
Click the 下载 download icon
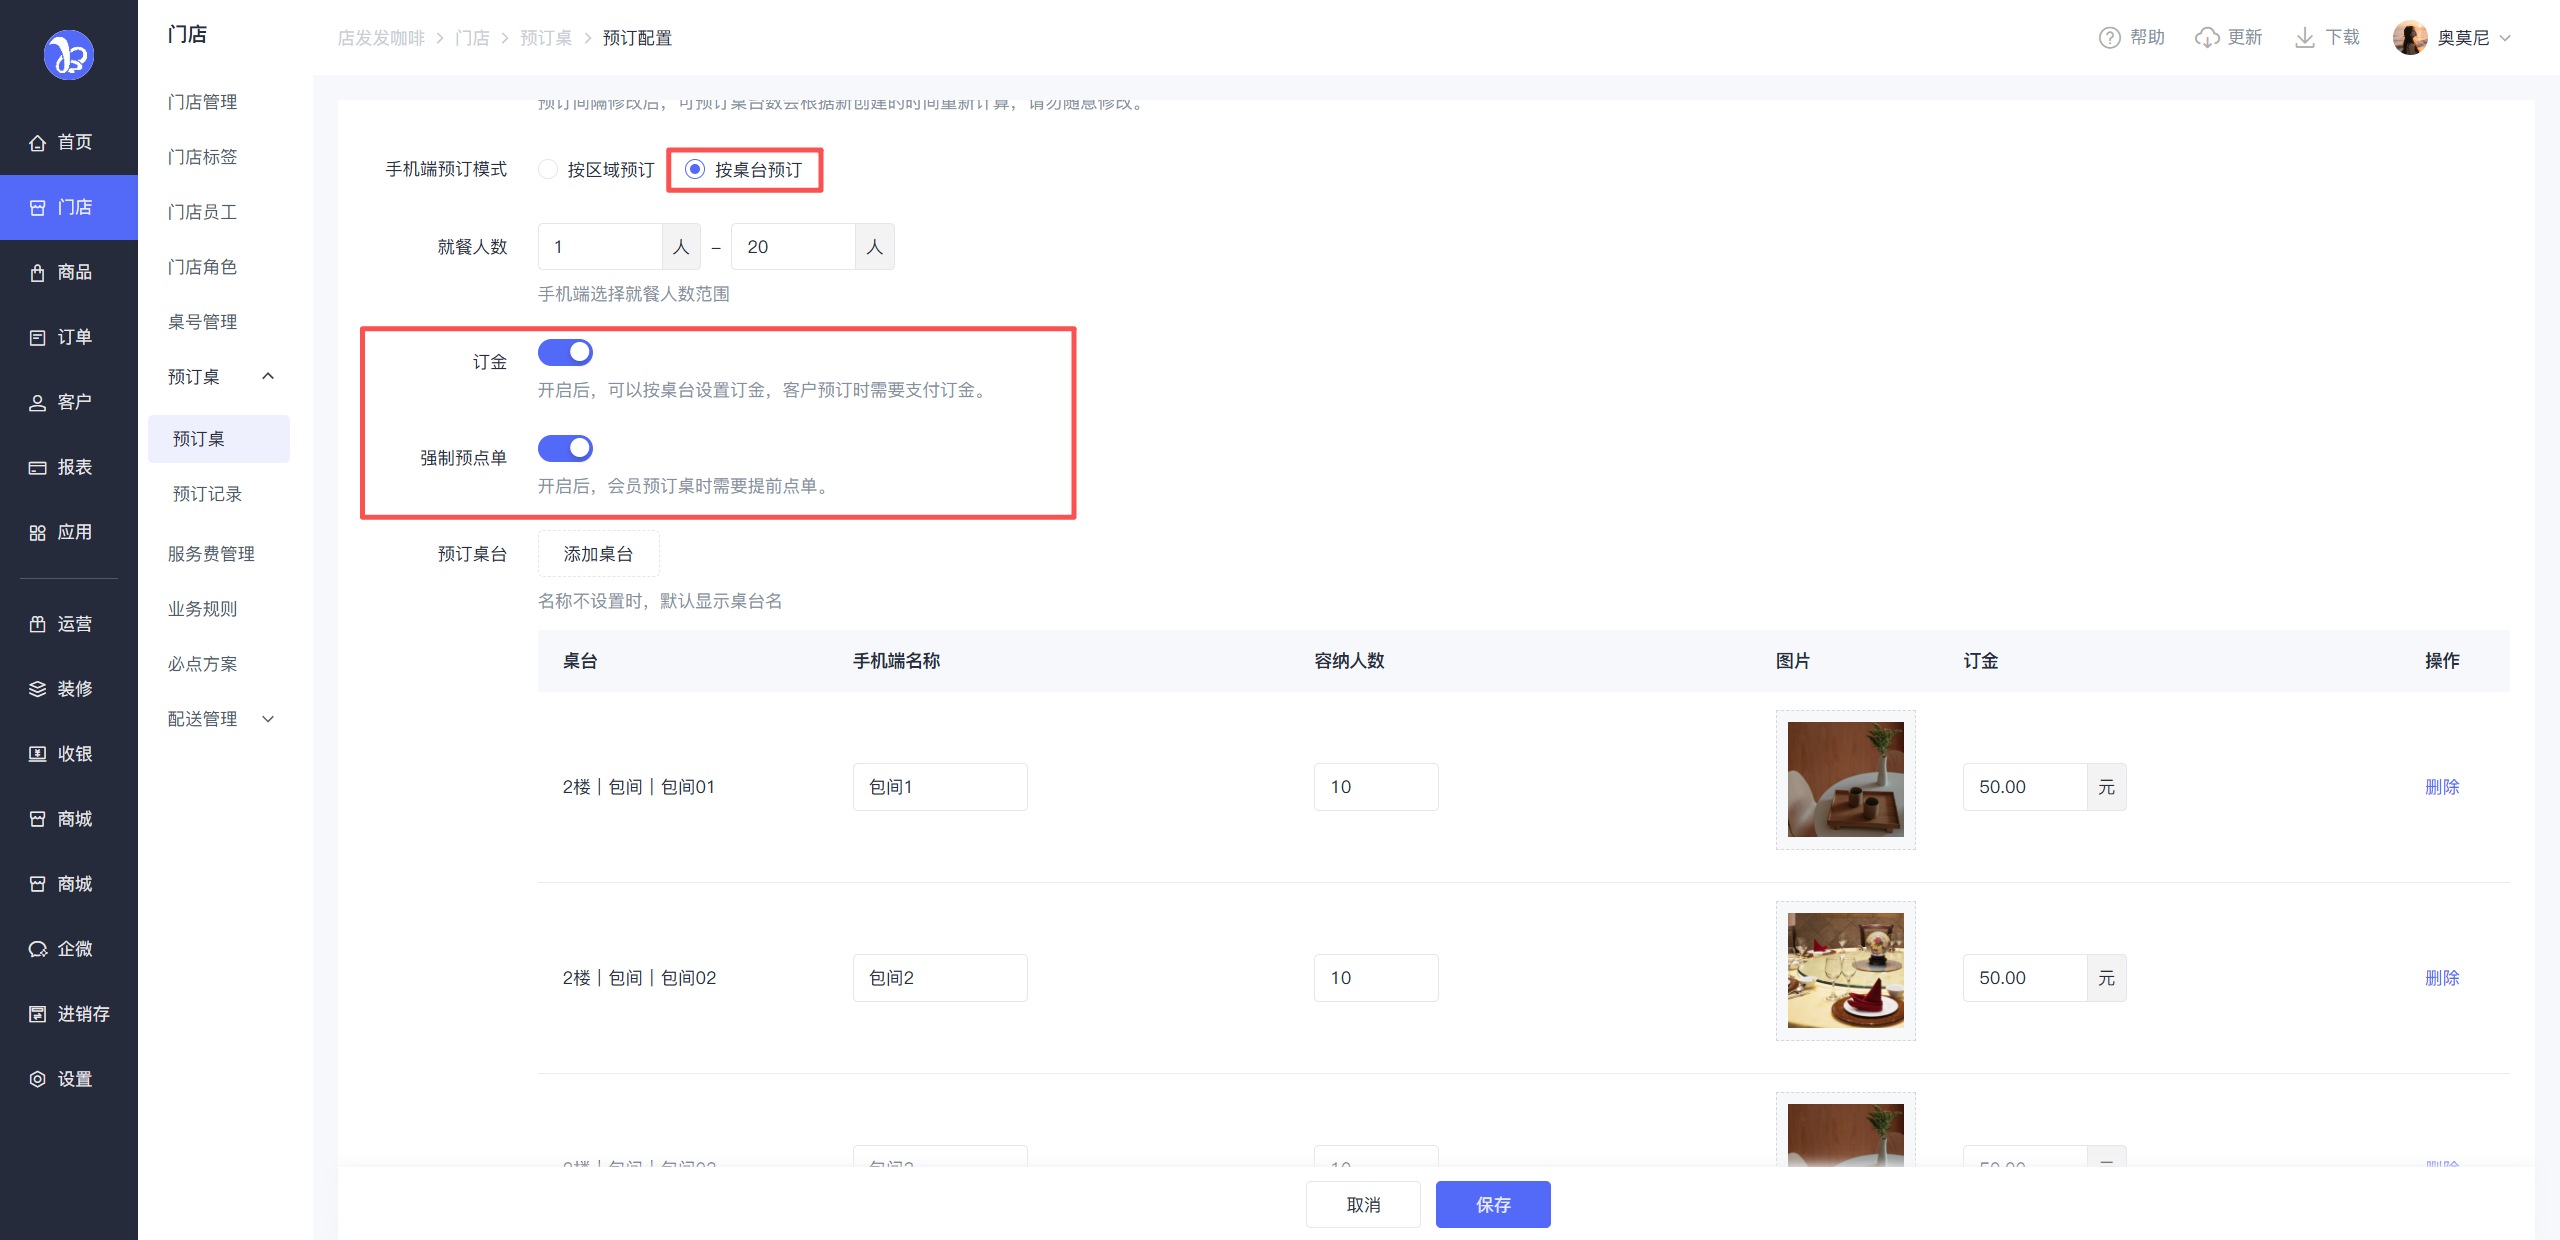2304,38
